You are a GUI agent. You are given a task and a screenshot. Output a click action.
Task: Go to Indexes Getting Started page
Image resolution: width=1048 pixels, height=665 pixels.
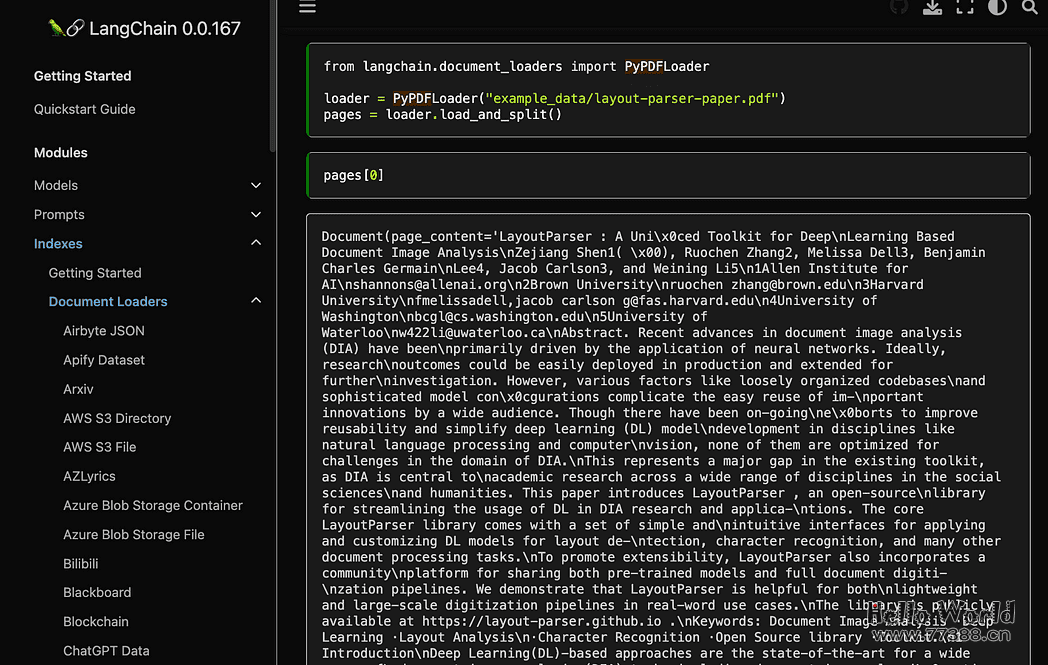[95, 272]
